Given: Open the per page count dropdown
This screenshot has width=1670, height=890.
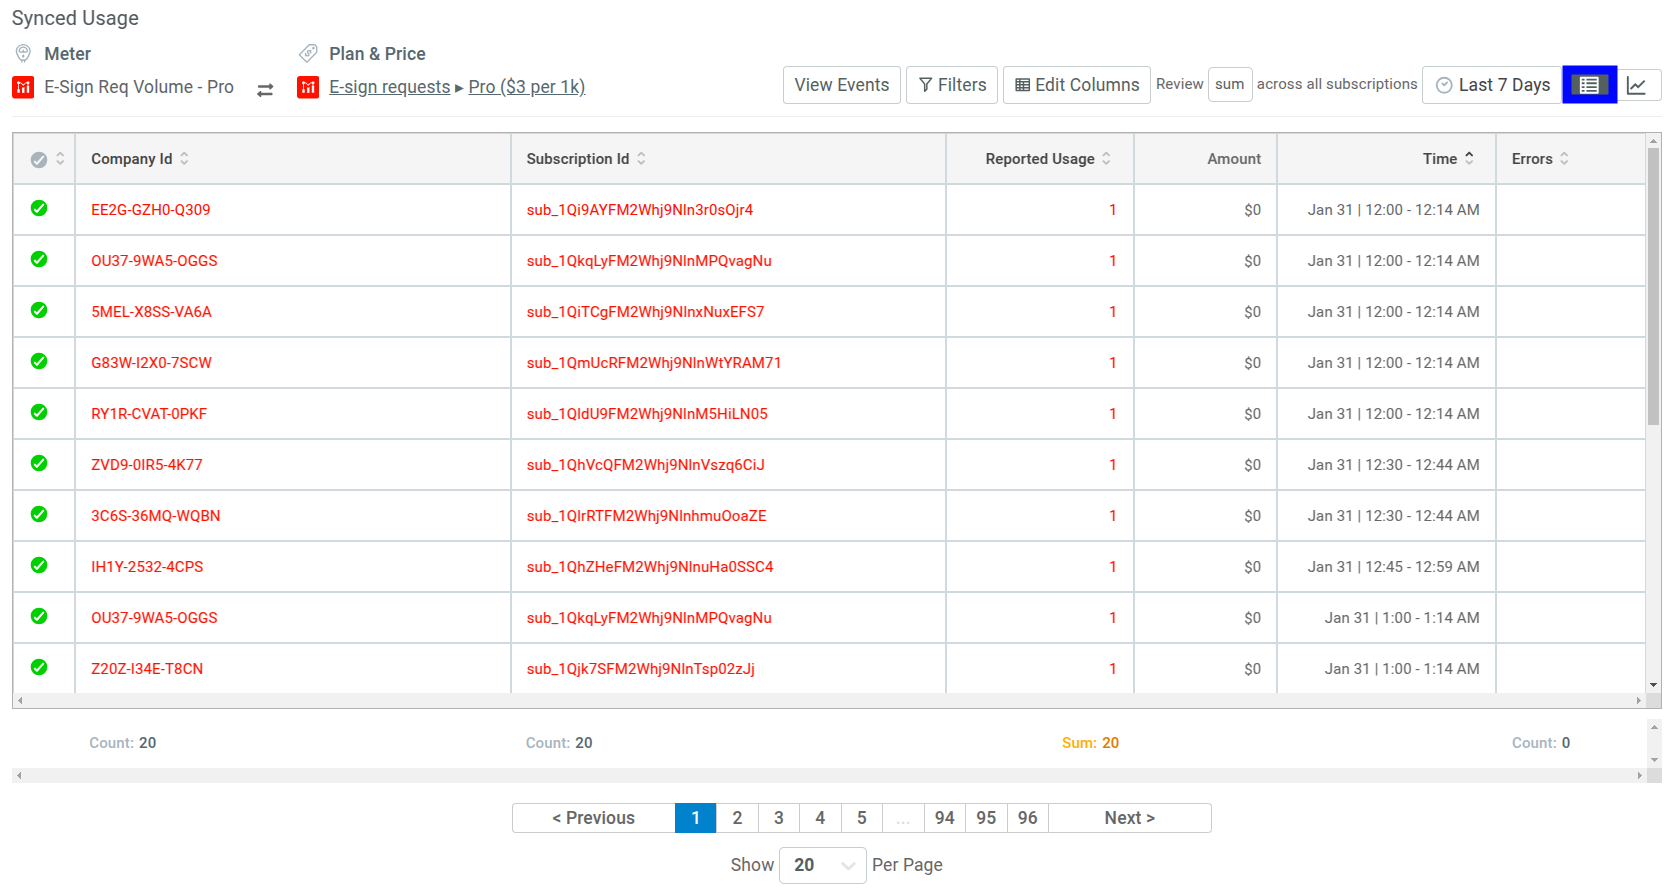Looking at the screenshot, I should point(822,865).
